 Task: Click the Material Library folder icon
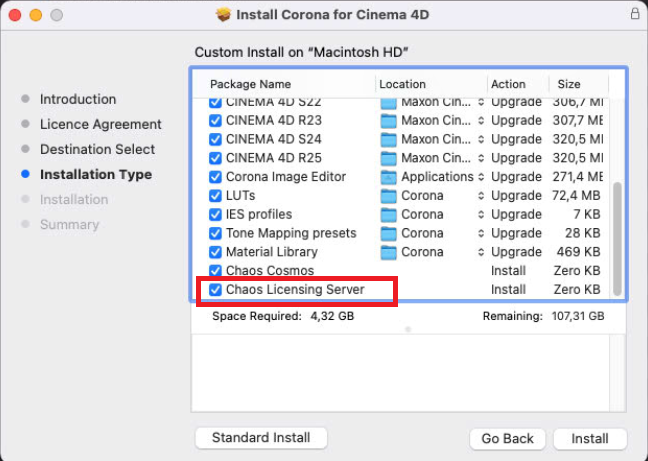[x=389, y=252]
